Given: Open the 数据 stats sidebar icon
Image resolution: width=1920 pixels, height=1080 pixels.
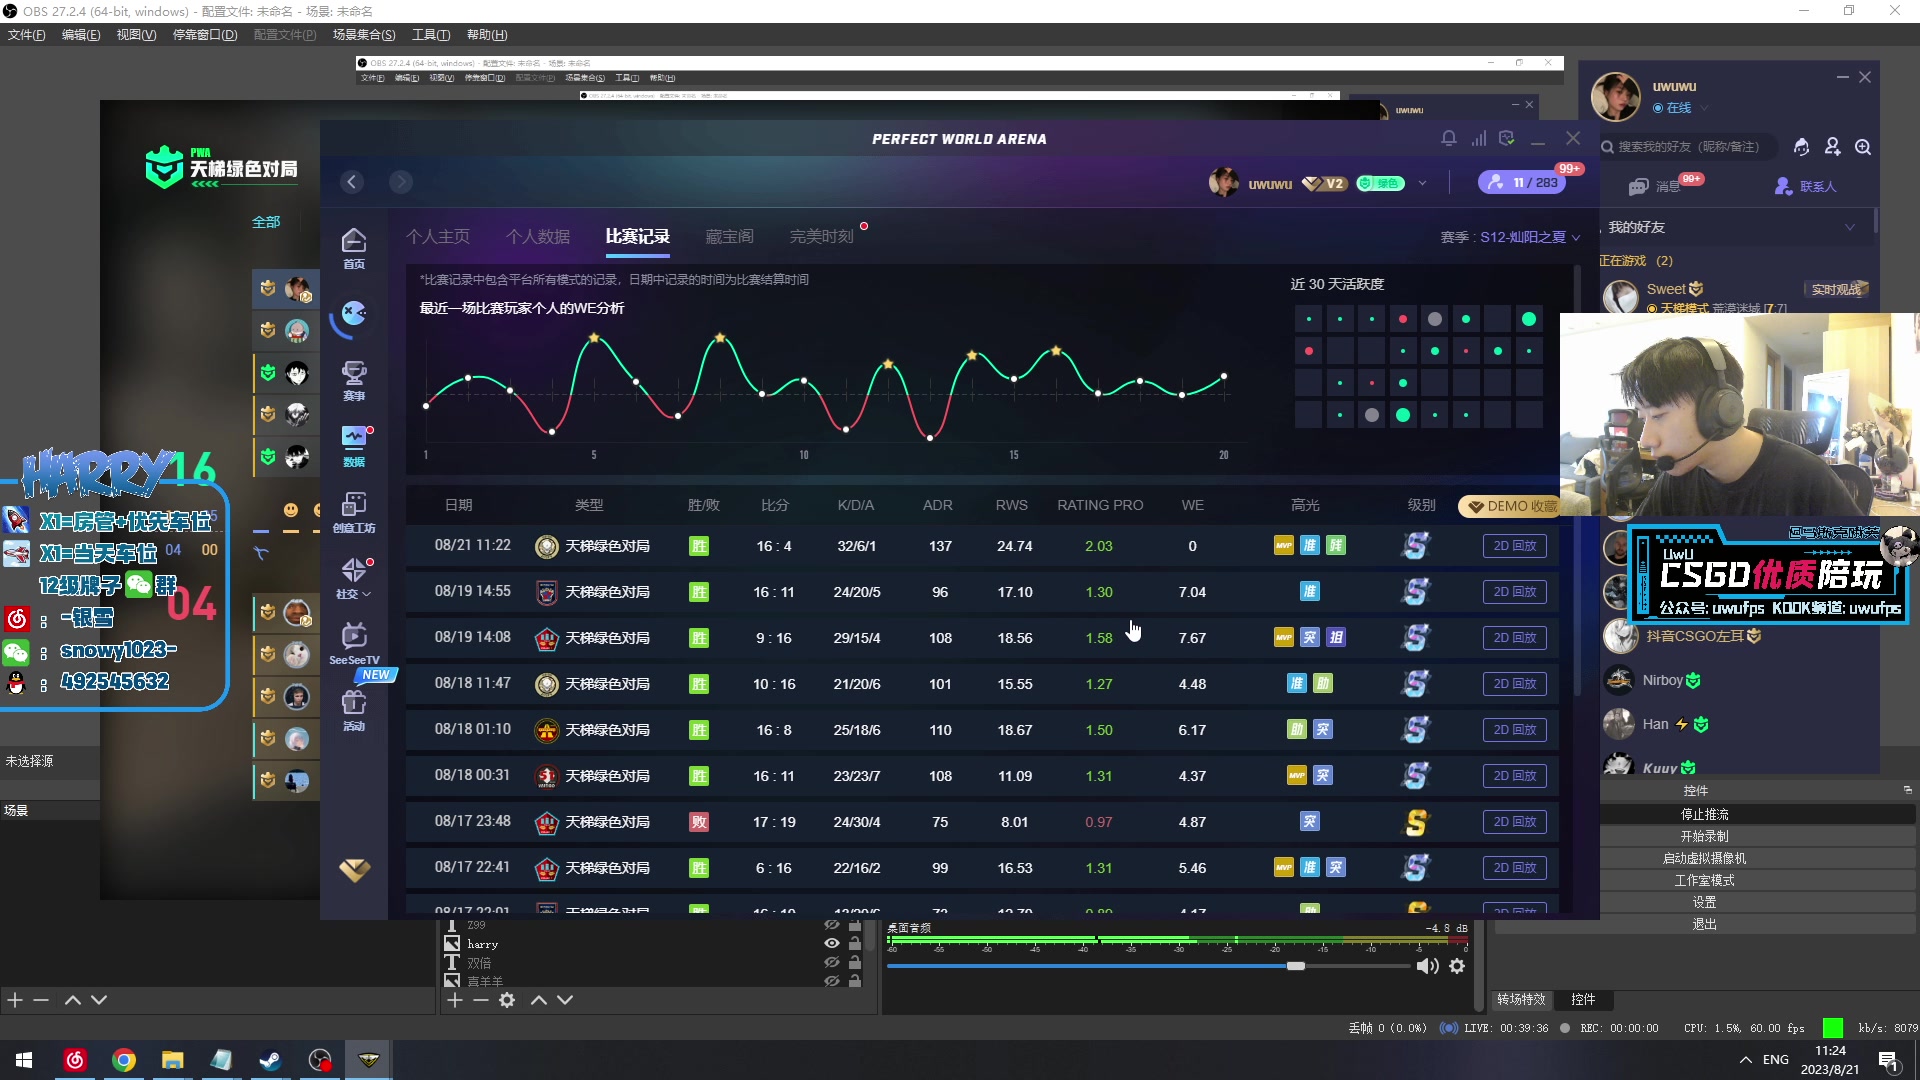Looking at the screenshot, I should pos(354,447).
